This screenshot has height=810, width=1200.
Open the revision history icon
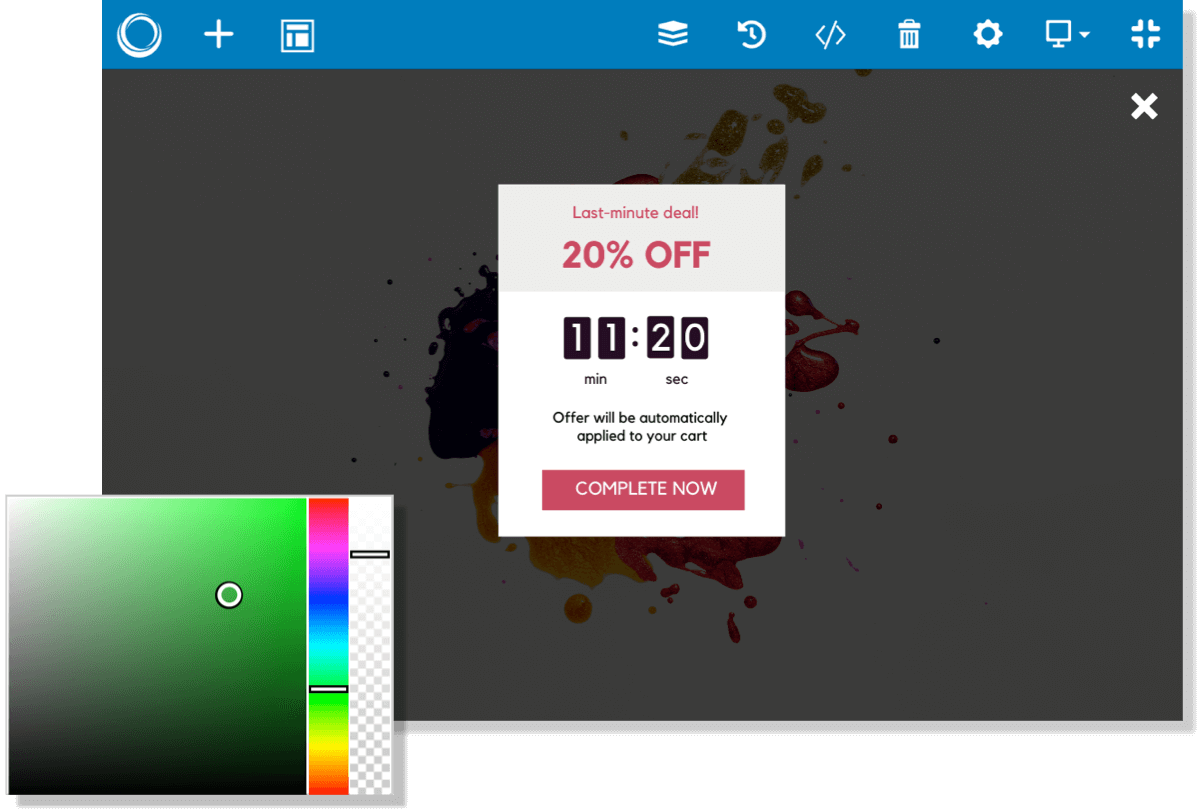(751, 34)
